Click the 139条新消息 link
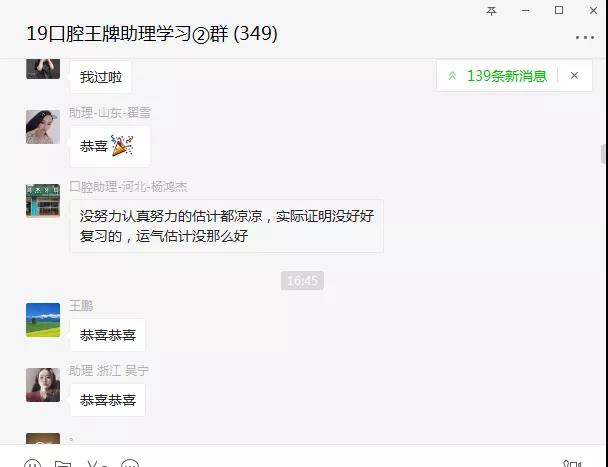The width and height of the screenshot is (608, 467). (507, 76)
